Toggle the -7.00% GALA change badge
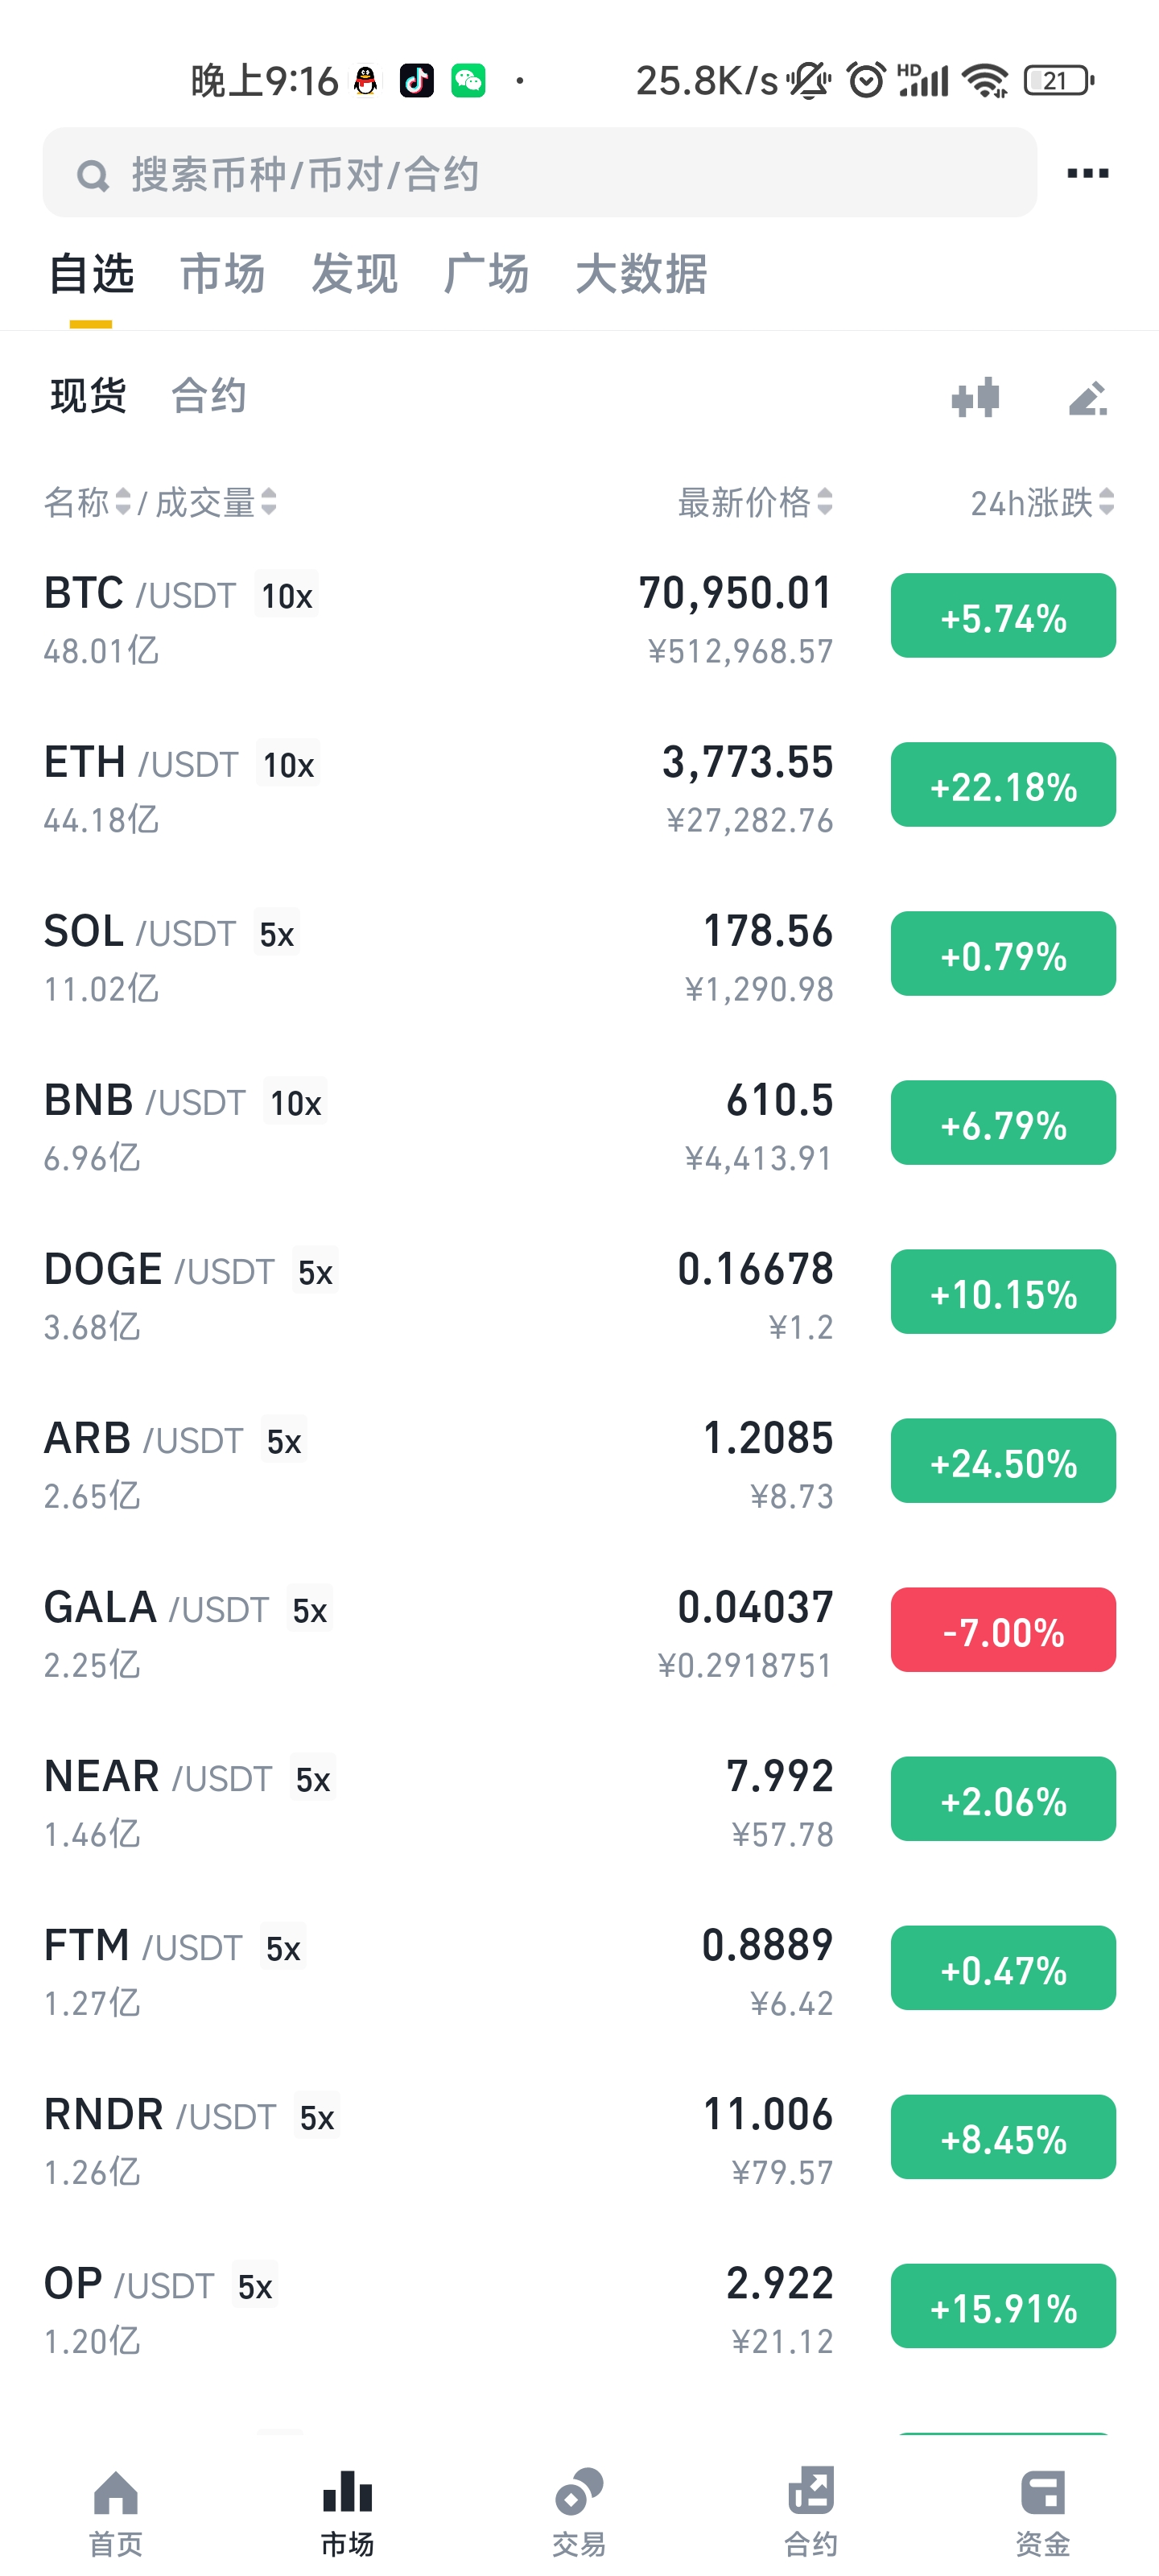The width and height of the screenshot is (1159, 2576). [1003, 1630]
